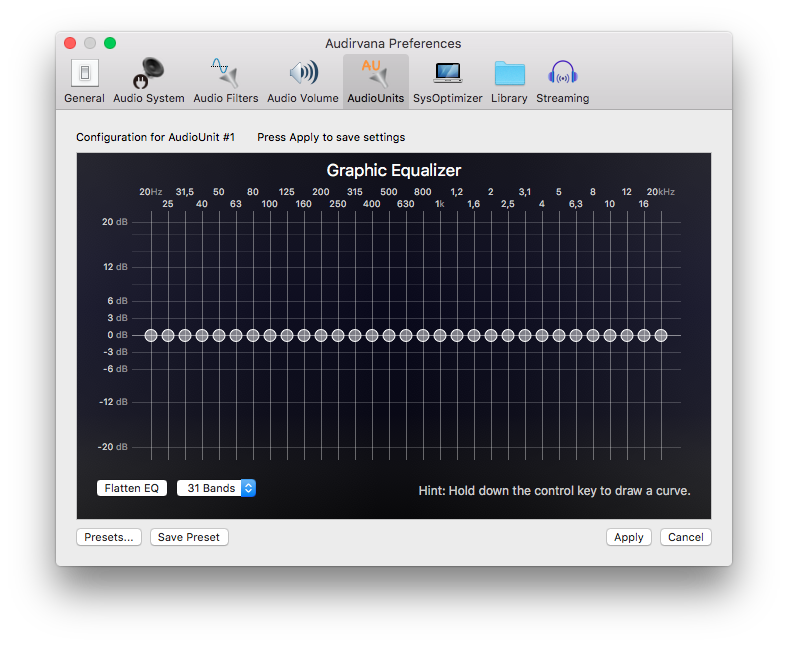The width and height of the screenshot is (788, 646).
Task: Click the 800 Hz band slider knob
Action: click(x=423, y=335)
